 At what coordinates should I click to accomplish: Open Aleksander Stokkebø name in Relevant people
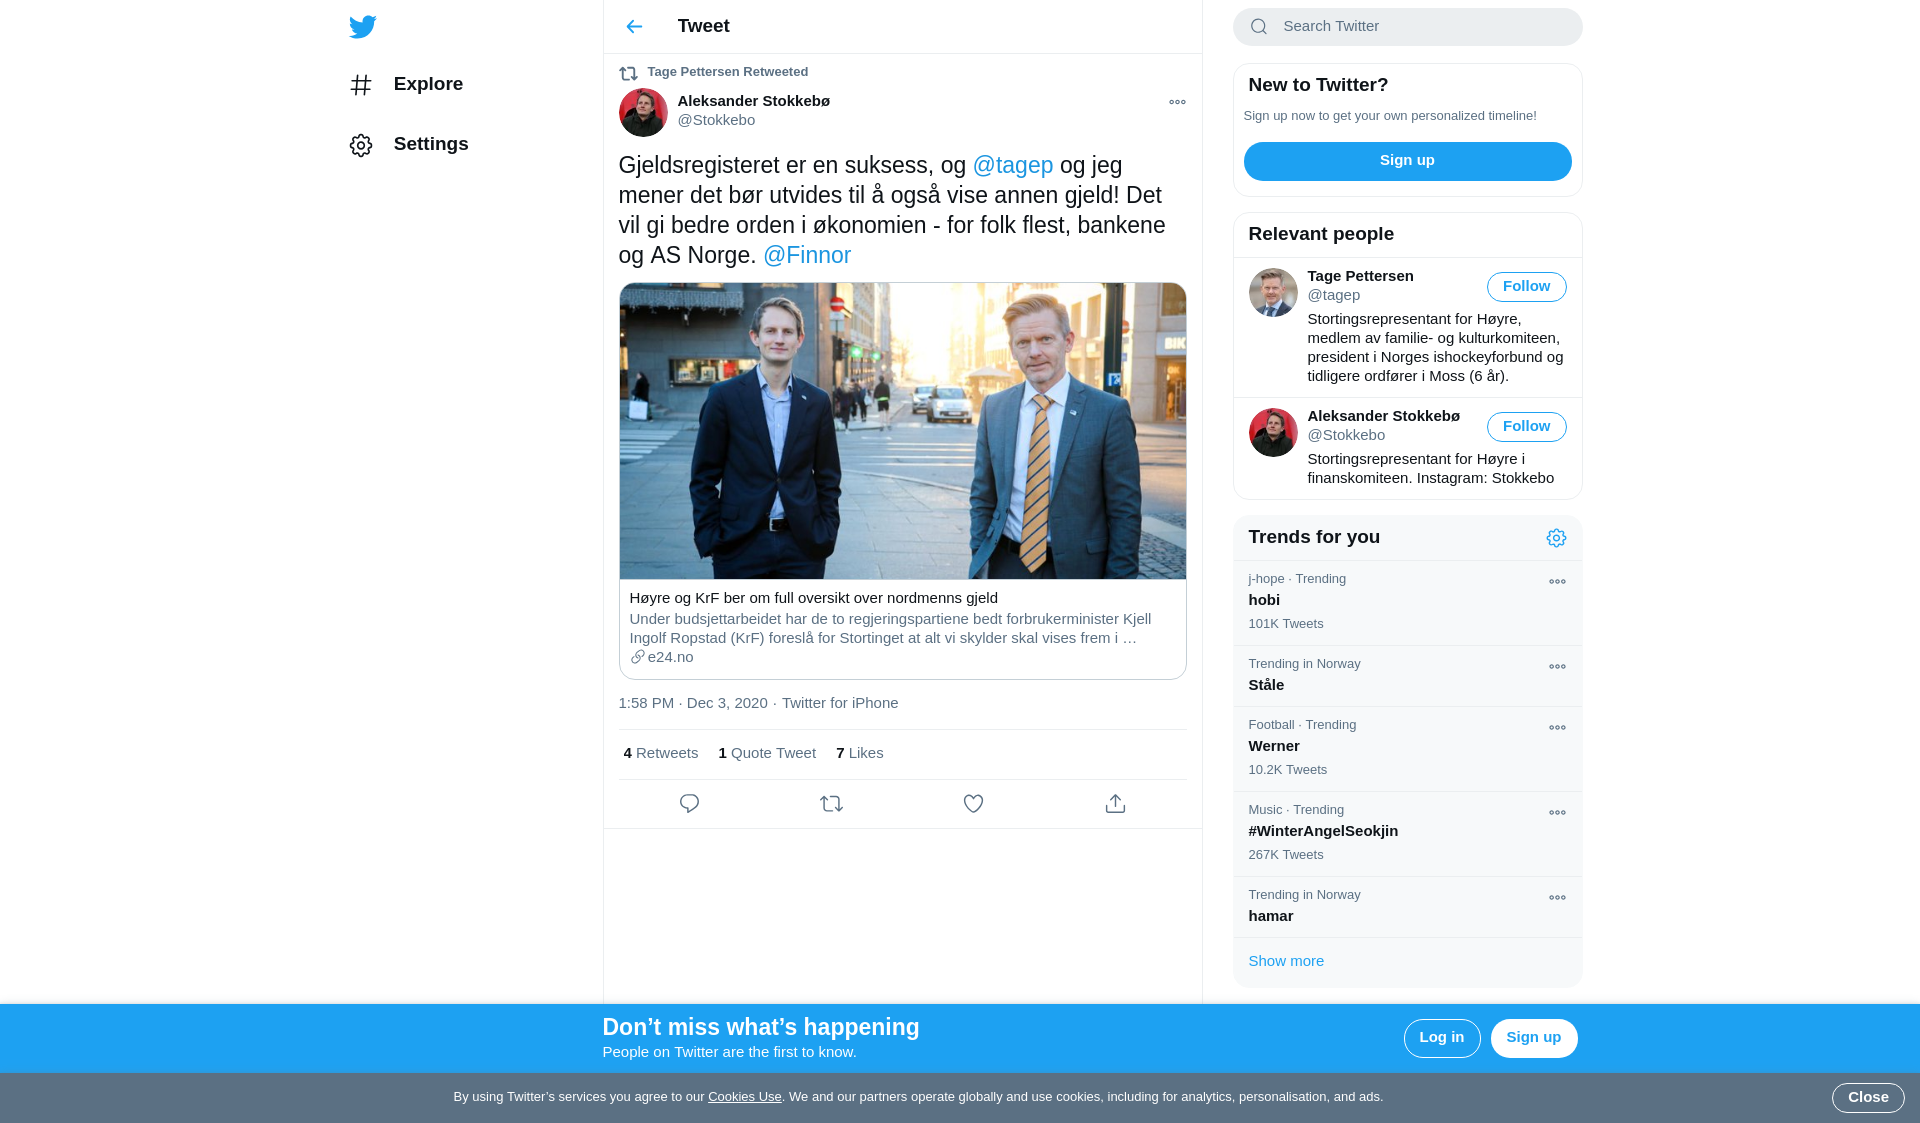click(x=1383, y=416)
